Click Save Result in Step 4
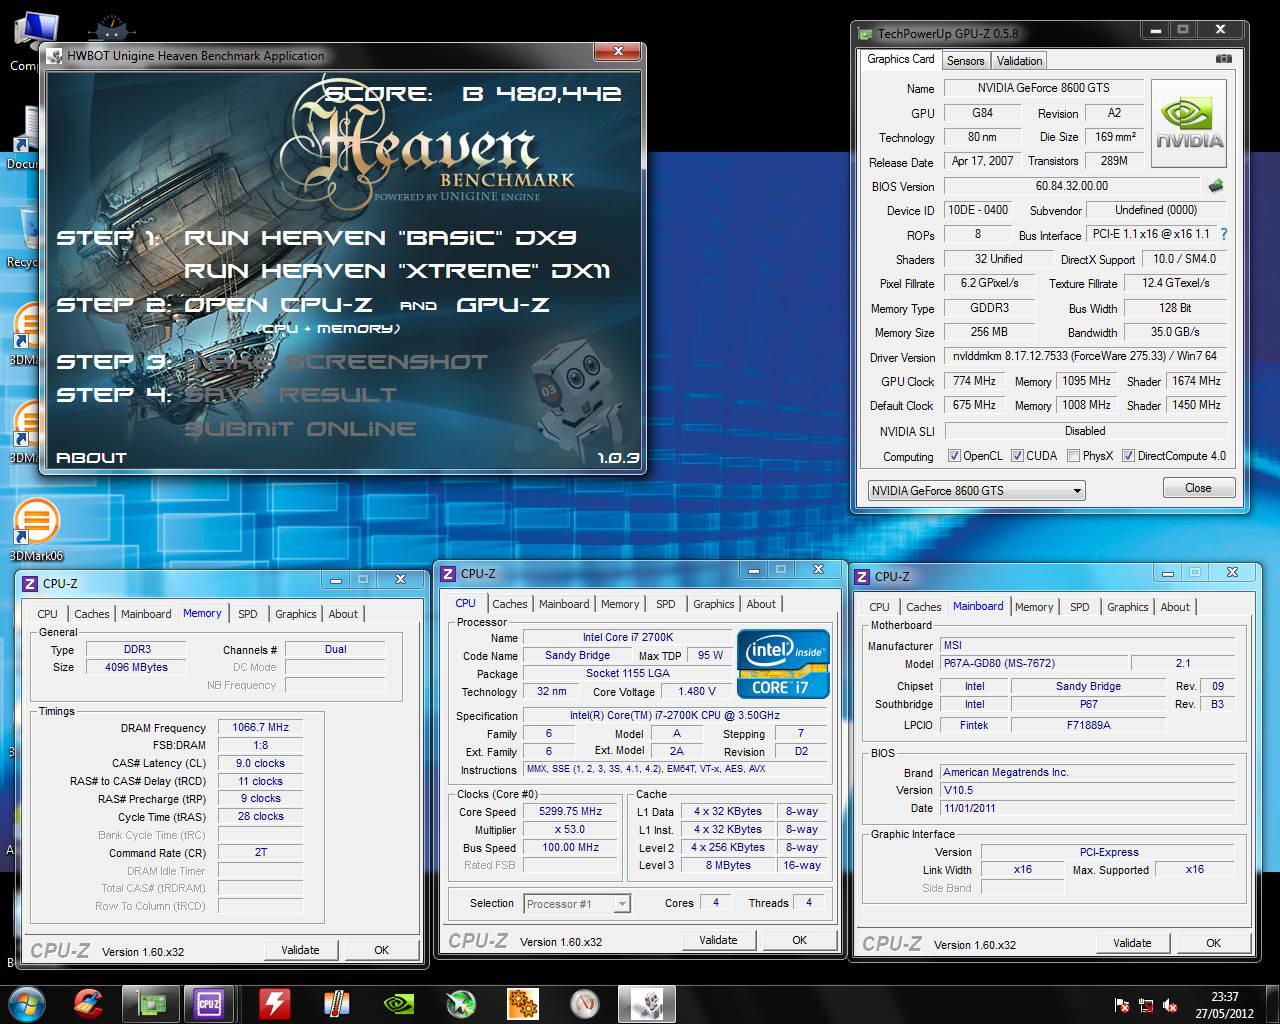Image resolution: width=1280 pixels, height=1024 pixels. (x=291, y=395)
